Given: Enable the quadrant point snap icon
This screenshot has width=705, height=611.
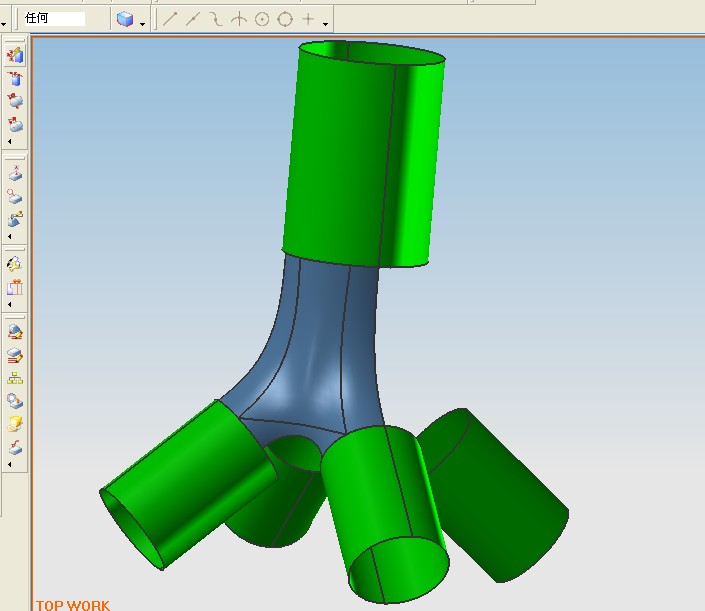Looking at the screenshot, I should [285, 19].
